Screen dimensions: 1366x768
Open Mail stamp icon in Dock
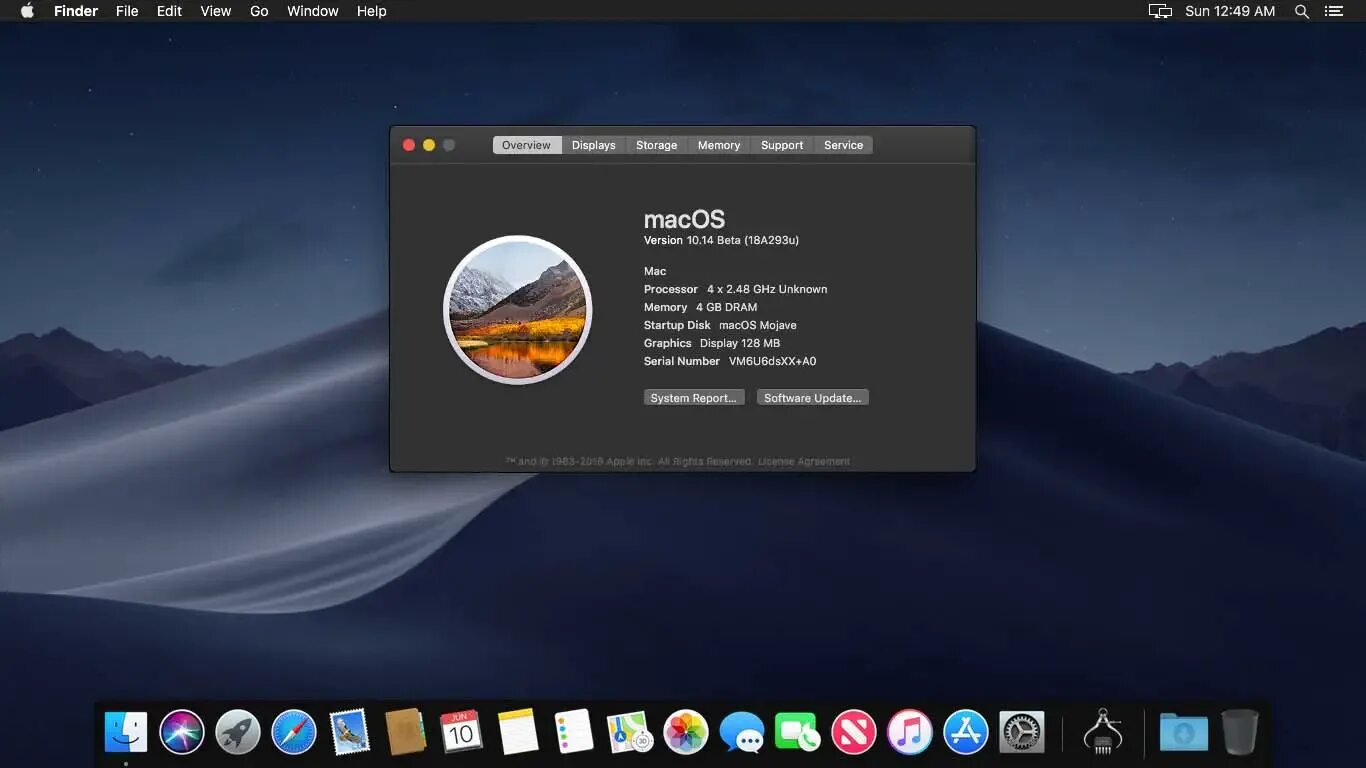coord(350,732)
